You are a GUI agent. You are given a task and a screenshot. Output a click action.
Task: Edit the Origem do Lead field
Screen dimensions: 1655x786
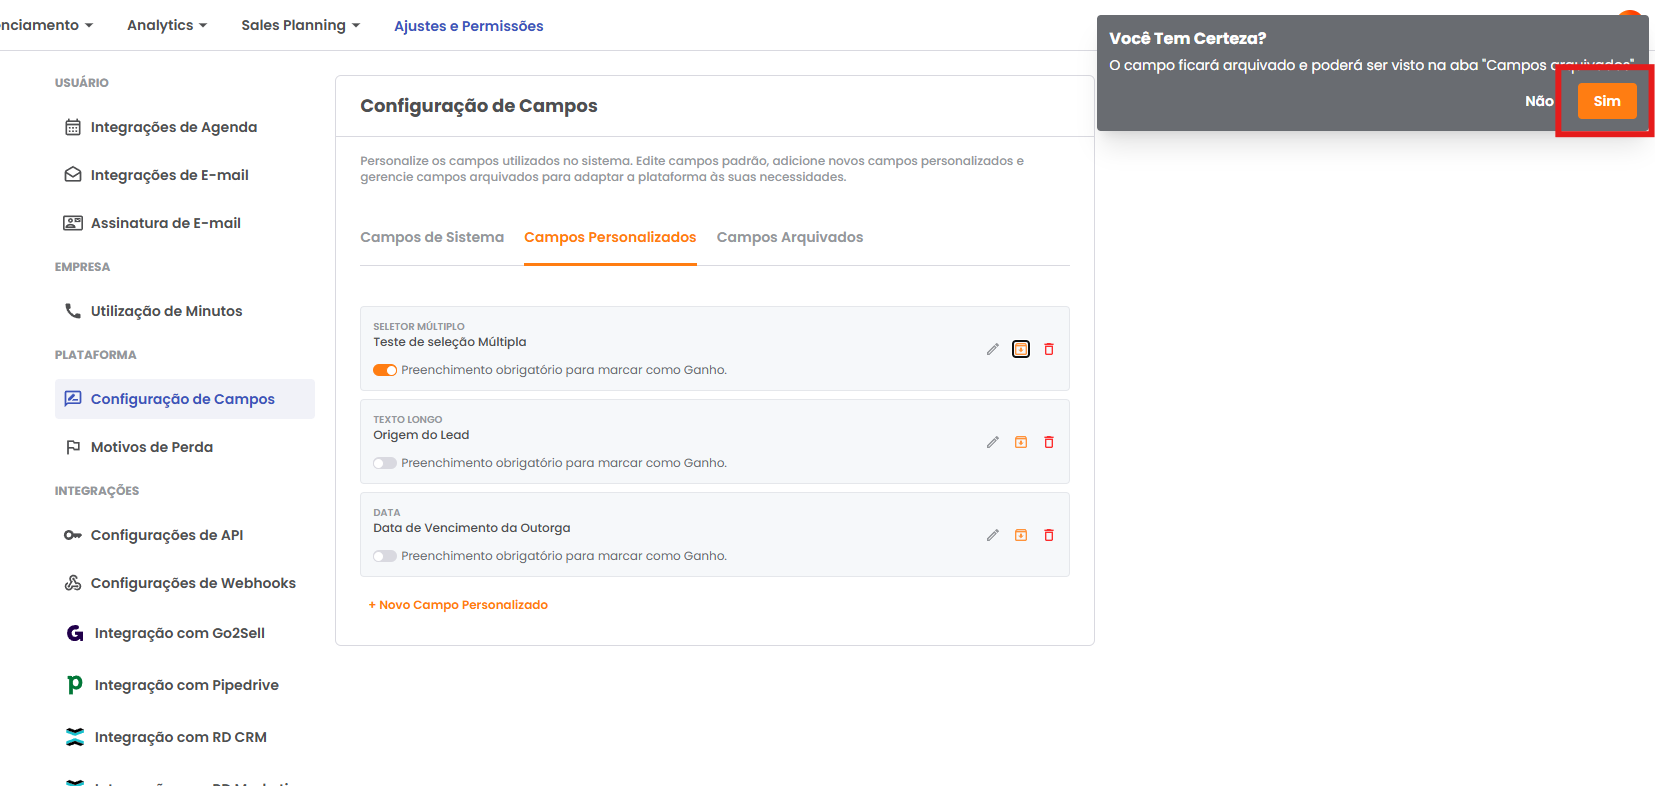pos(992,442)
